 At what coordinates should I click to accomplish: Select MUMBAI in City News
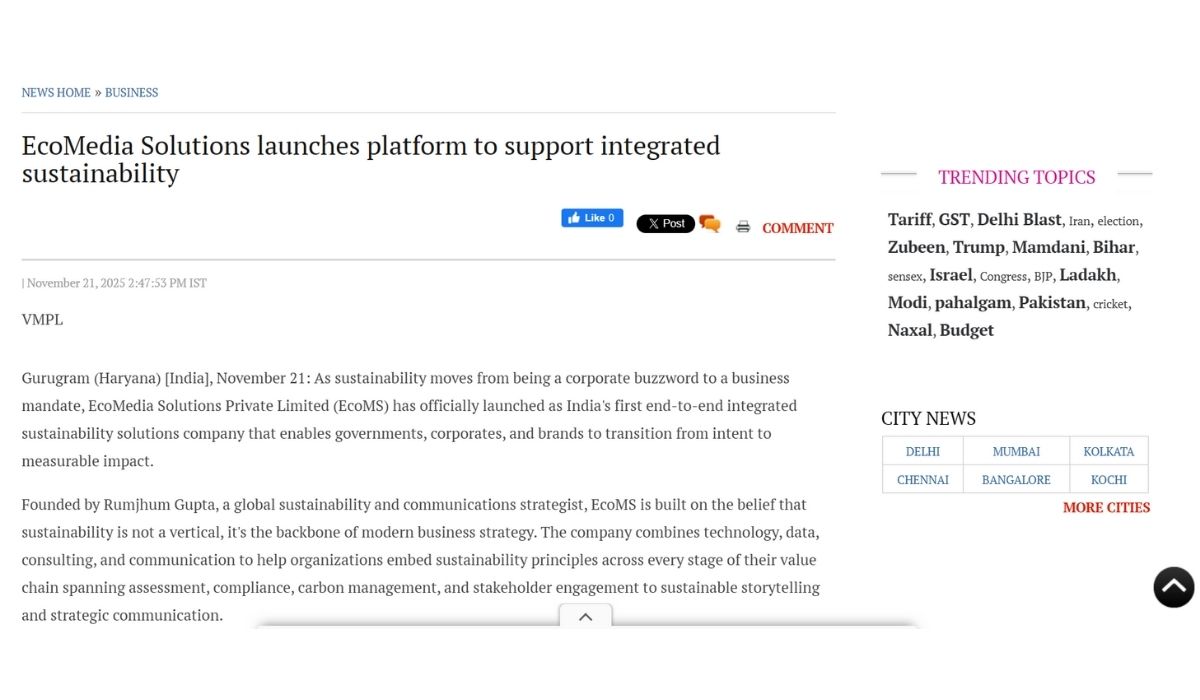click(1016, 451)
